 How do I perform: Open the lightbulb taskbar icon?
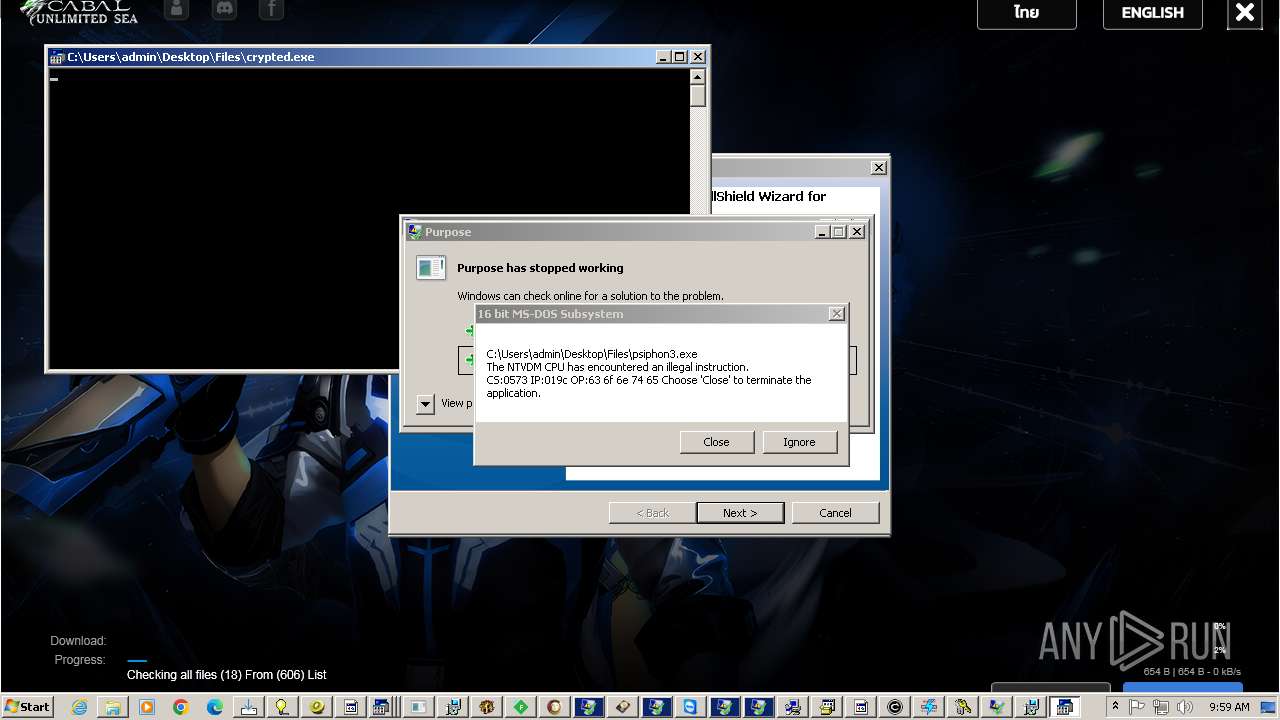click(x=283, y=707)
